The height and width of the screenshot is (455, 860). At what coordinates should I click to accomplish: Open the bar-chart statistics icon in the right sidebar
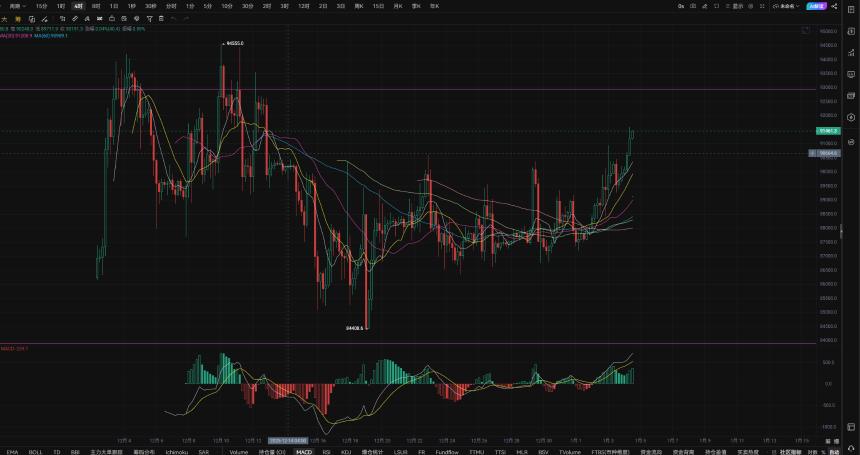(x=851, y=53)
